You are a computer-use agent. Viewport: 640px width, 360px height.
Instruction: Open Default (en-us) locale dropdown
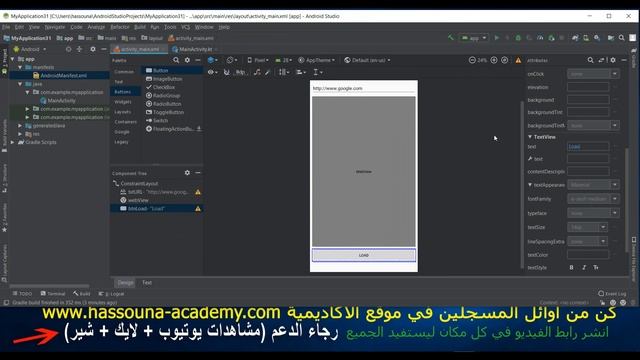[367, 60]
